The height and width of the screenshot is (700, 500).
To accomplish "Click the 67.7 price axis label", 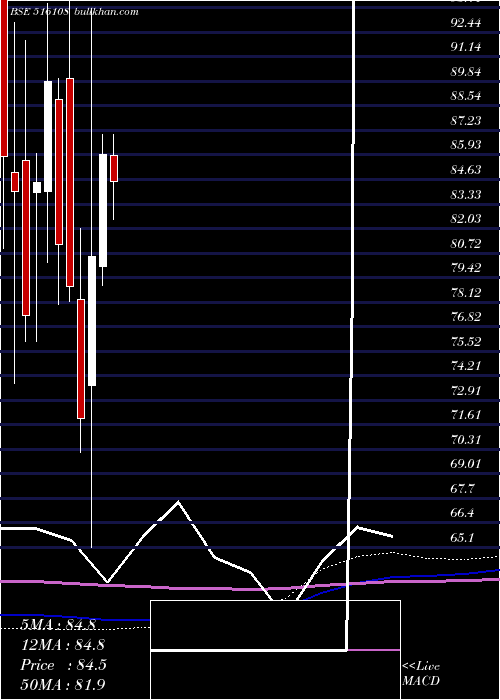I will click(462, 488).
